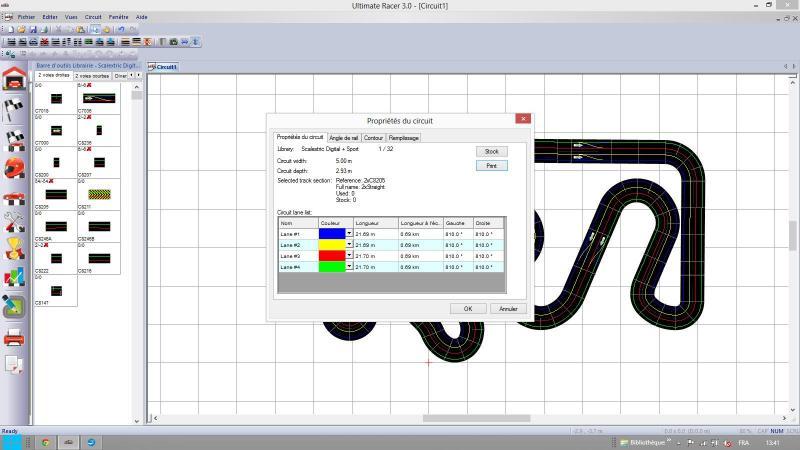
Task: Open color dropdown for Lane #1
Action: tap(349, 233)
